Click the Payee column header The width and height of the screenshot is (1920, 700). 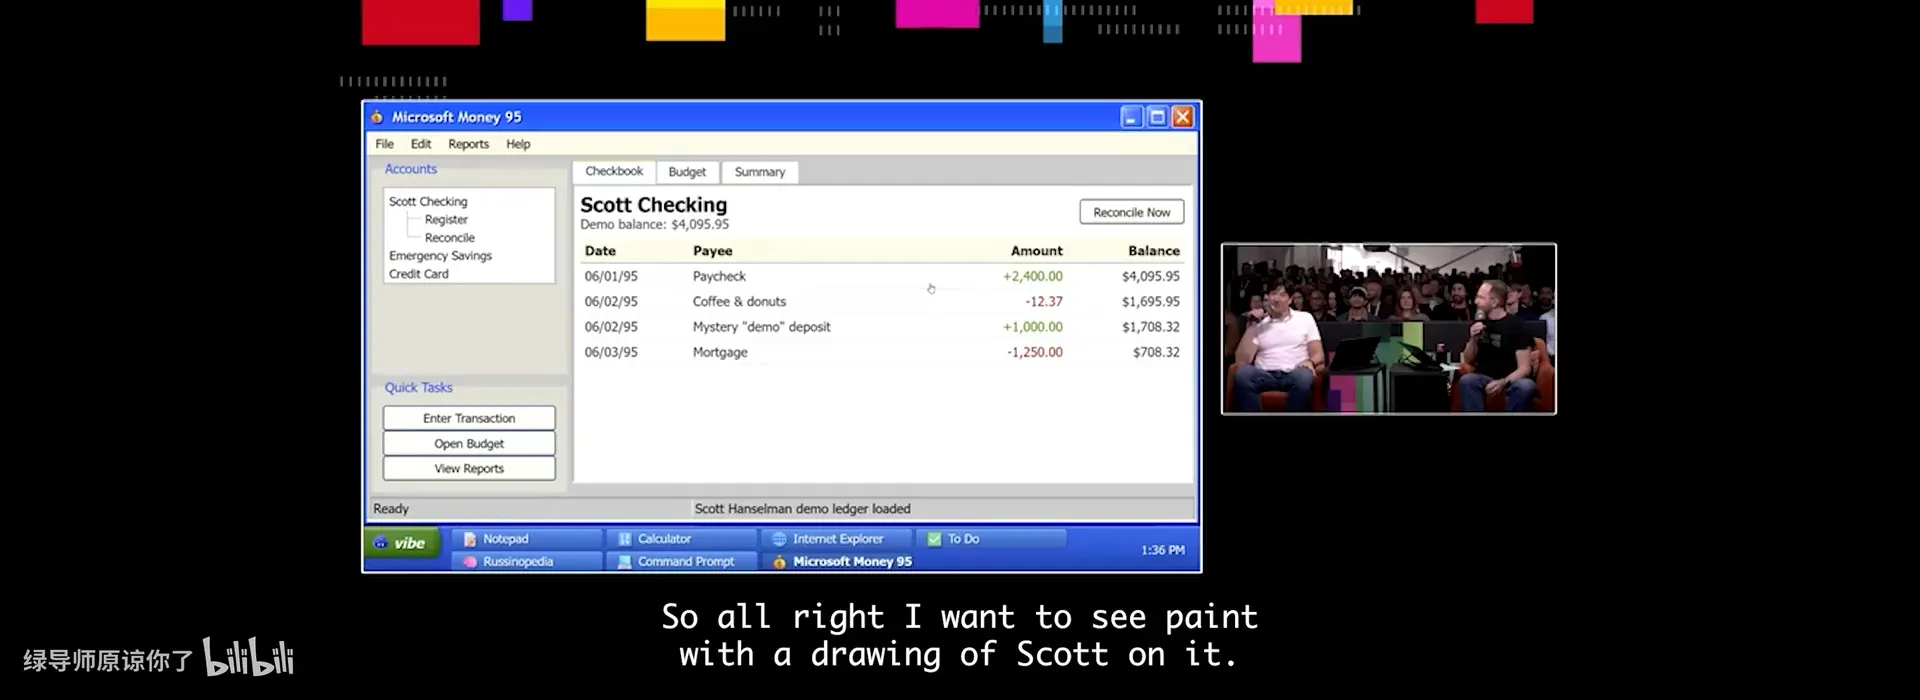(x=713, y=251)
